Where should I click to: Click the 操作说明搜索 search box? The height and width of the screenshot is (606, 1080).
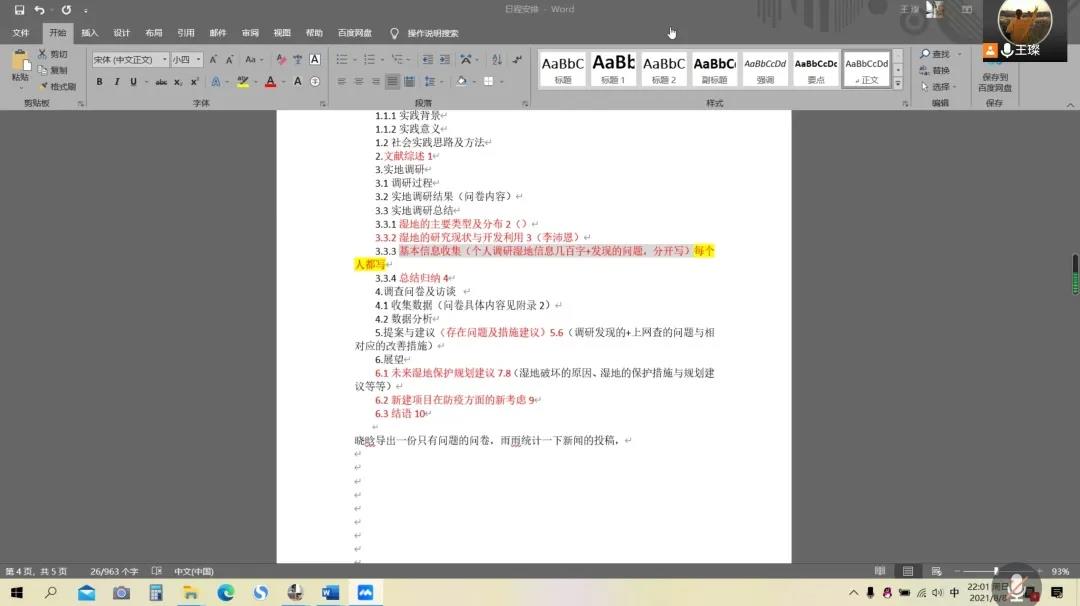pos(432,33)
